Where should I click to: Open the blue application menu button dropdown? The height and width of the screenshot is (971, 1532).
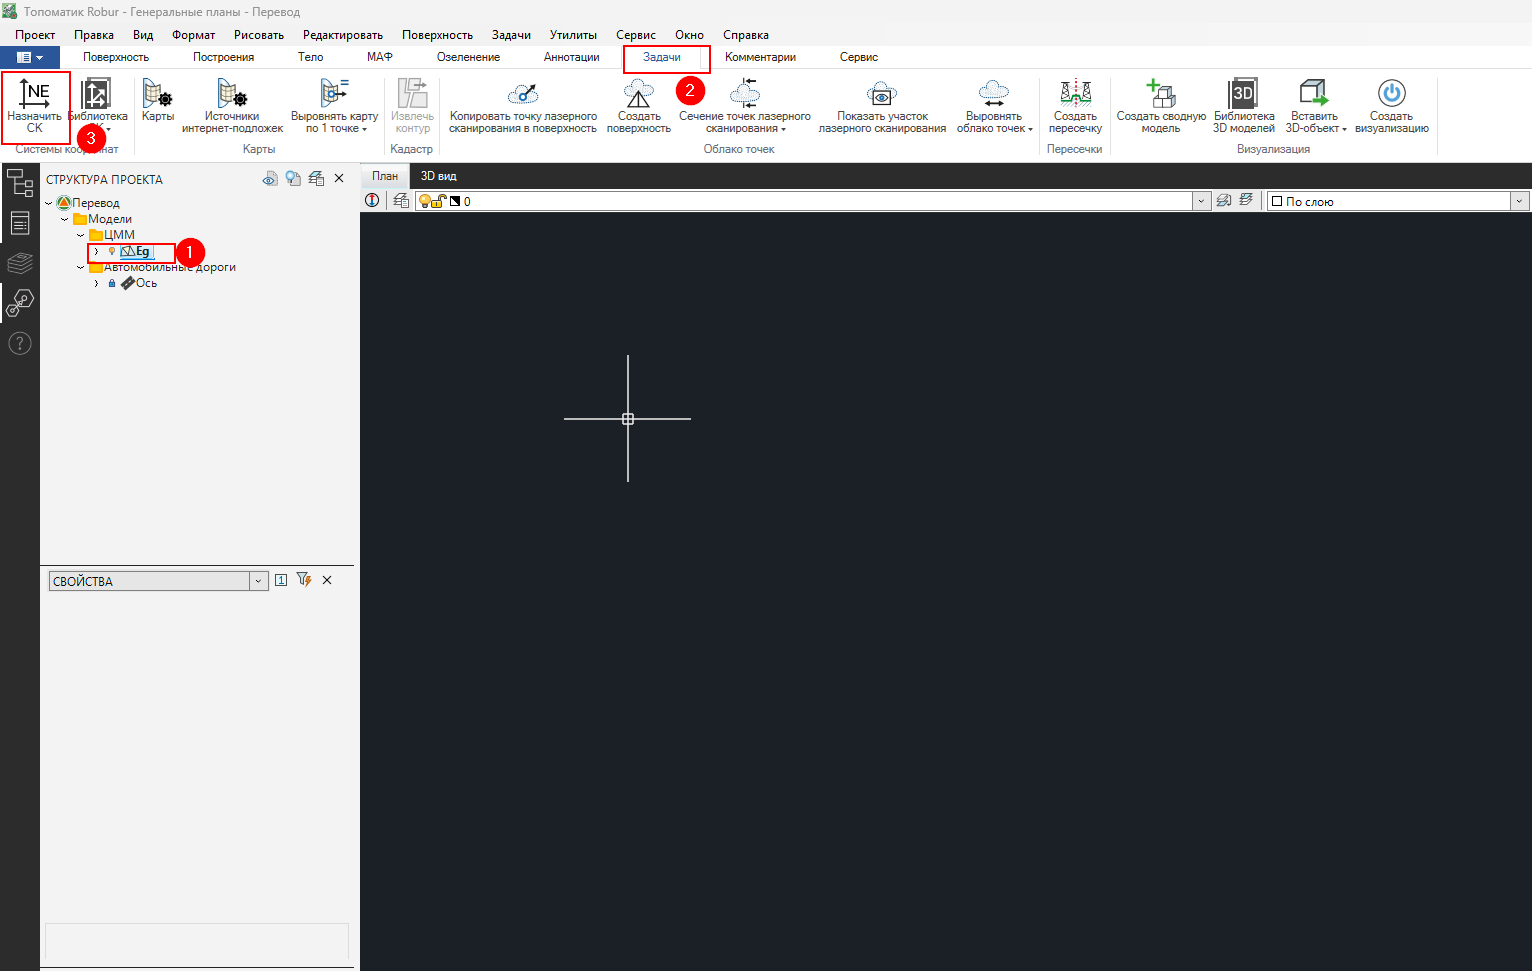pos(30,57)
